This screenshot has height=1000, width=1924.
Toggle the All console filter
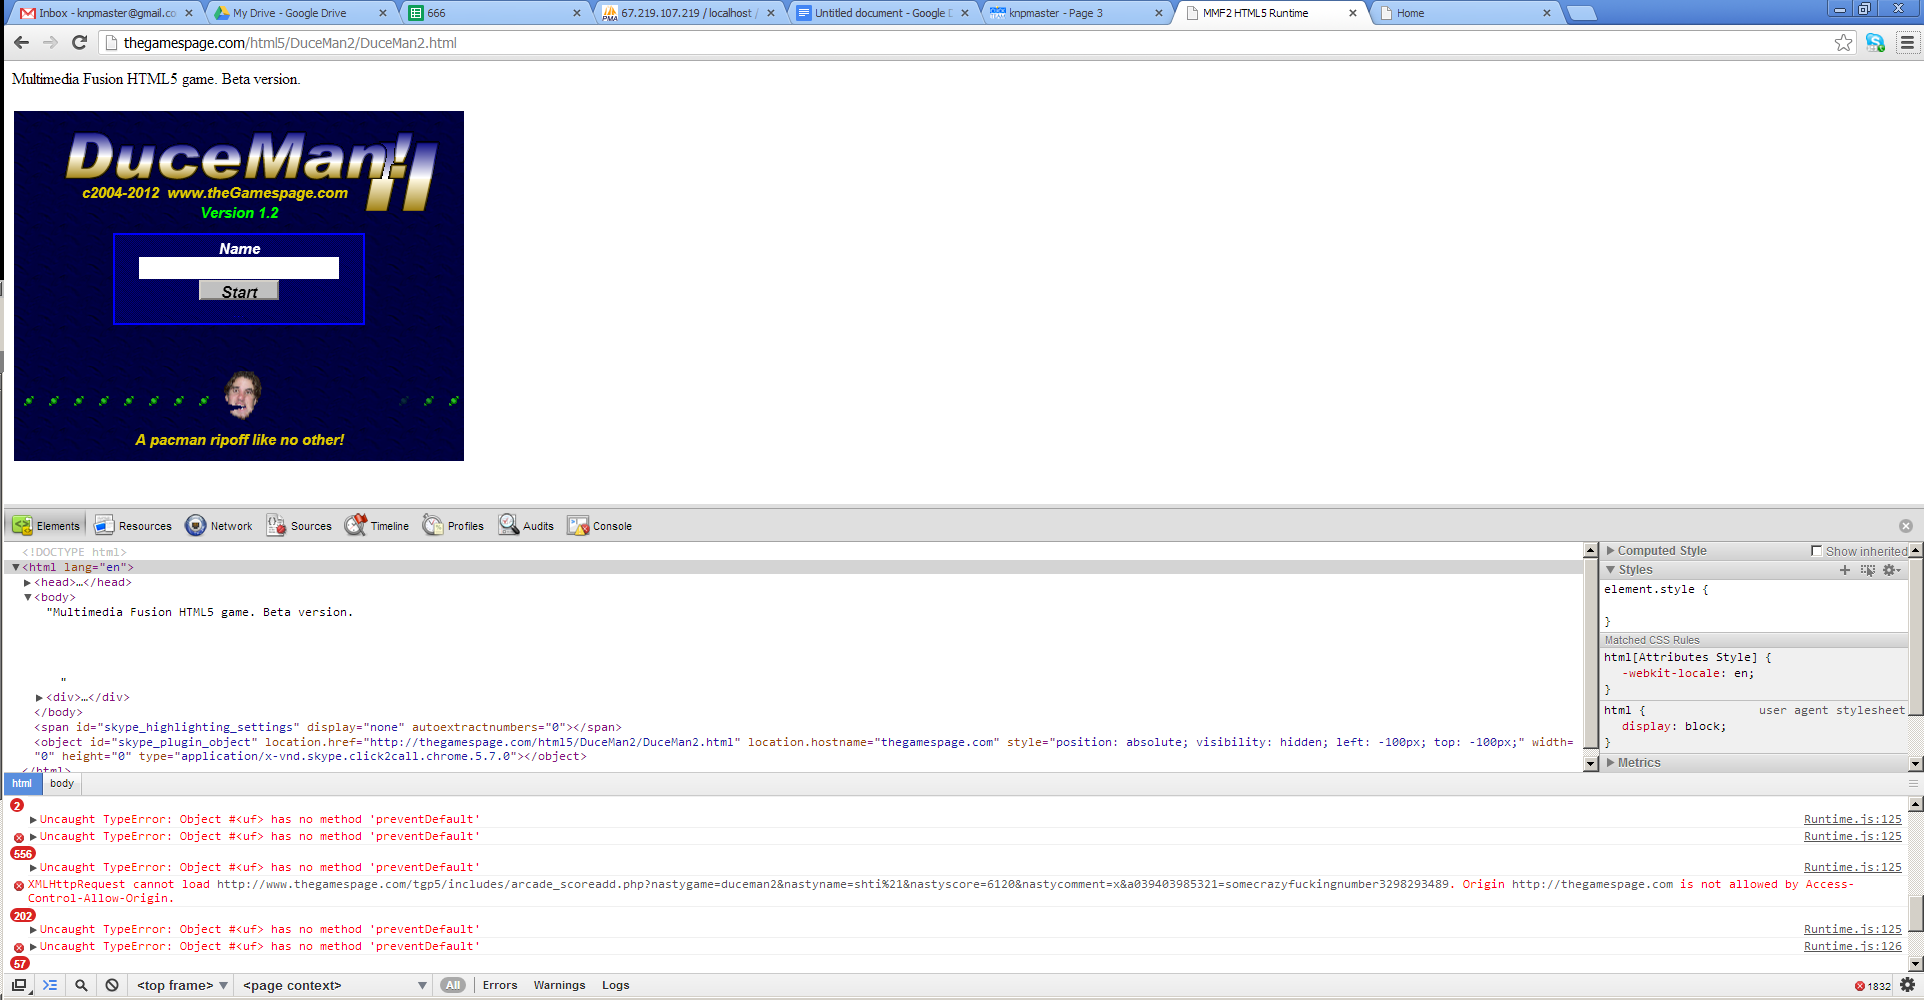click(x=453, y=985)
